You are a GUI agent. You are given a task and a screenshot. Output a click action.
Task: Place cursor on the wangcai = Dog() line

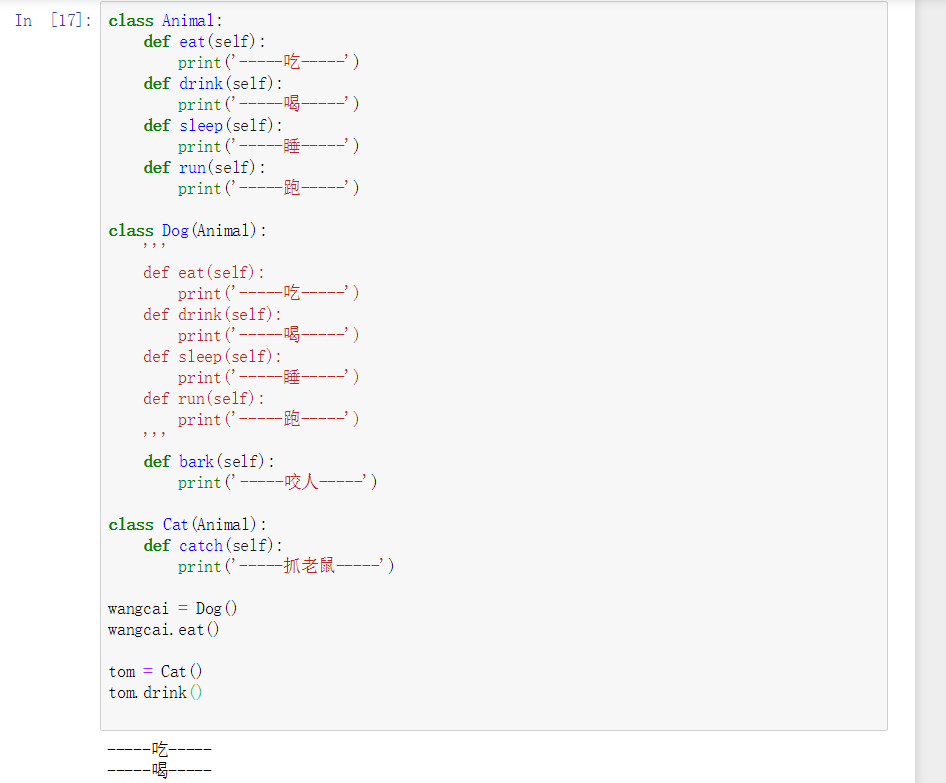pyautogui.click(x=173, y=609)
